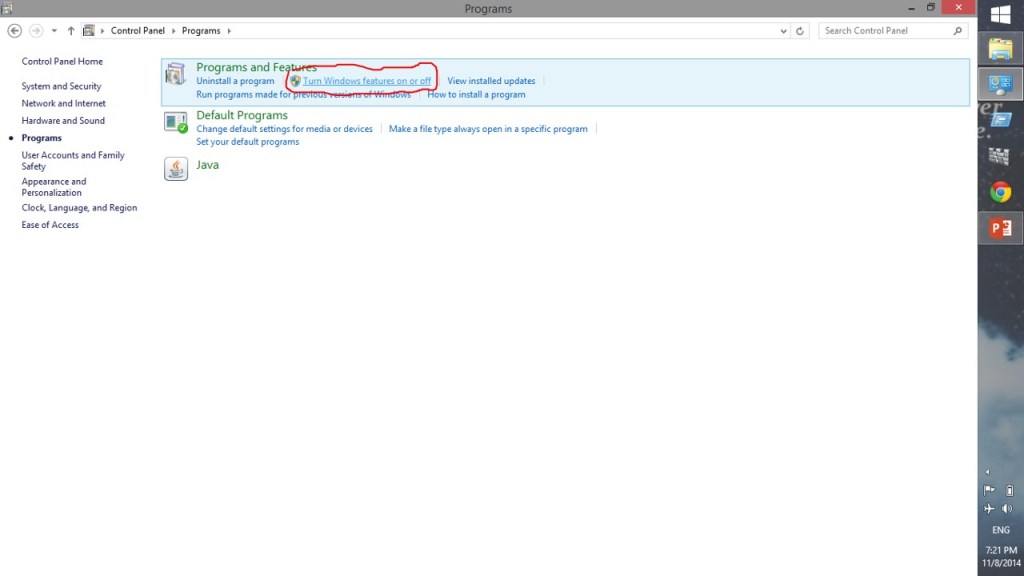Click the Java coffee cup icon
This screenshot has height=576, width=1024.
click(x=176, y=169)
